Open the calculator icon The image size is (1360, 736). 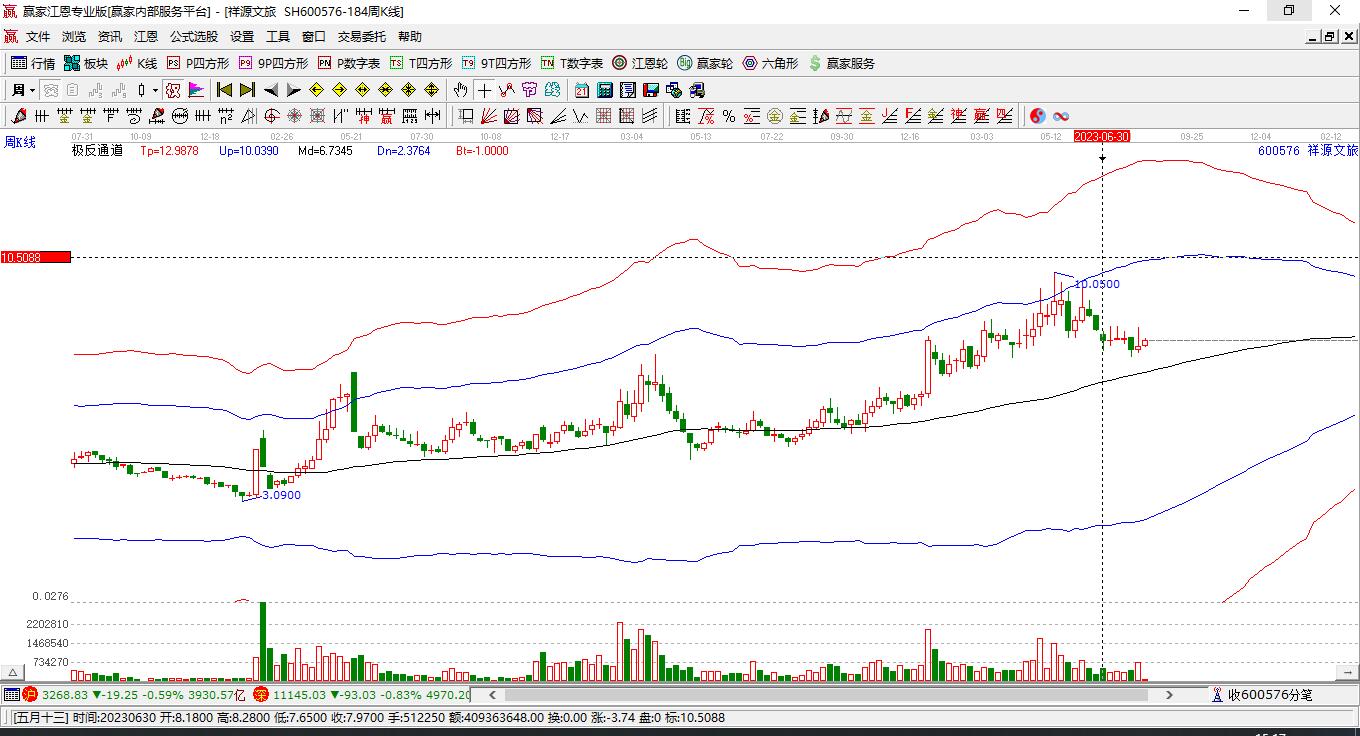click(x=605, y=90)
